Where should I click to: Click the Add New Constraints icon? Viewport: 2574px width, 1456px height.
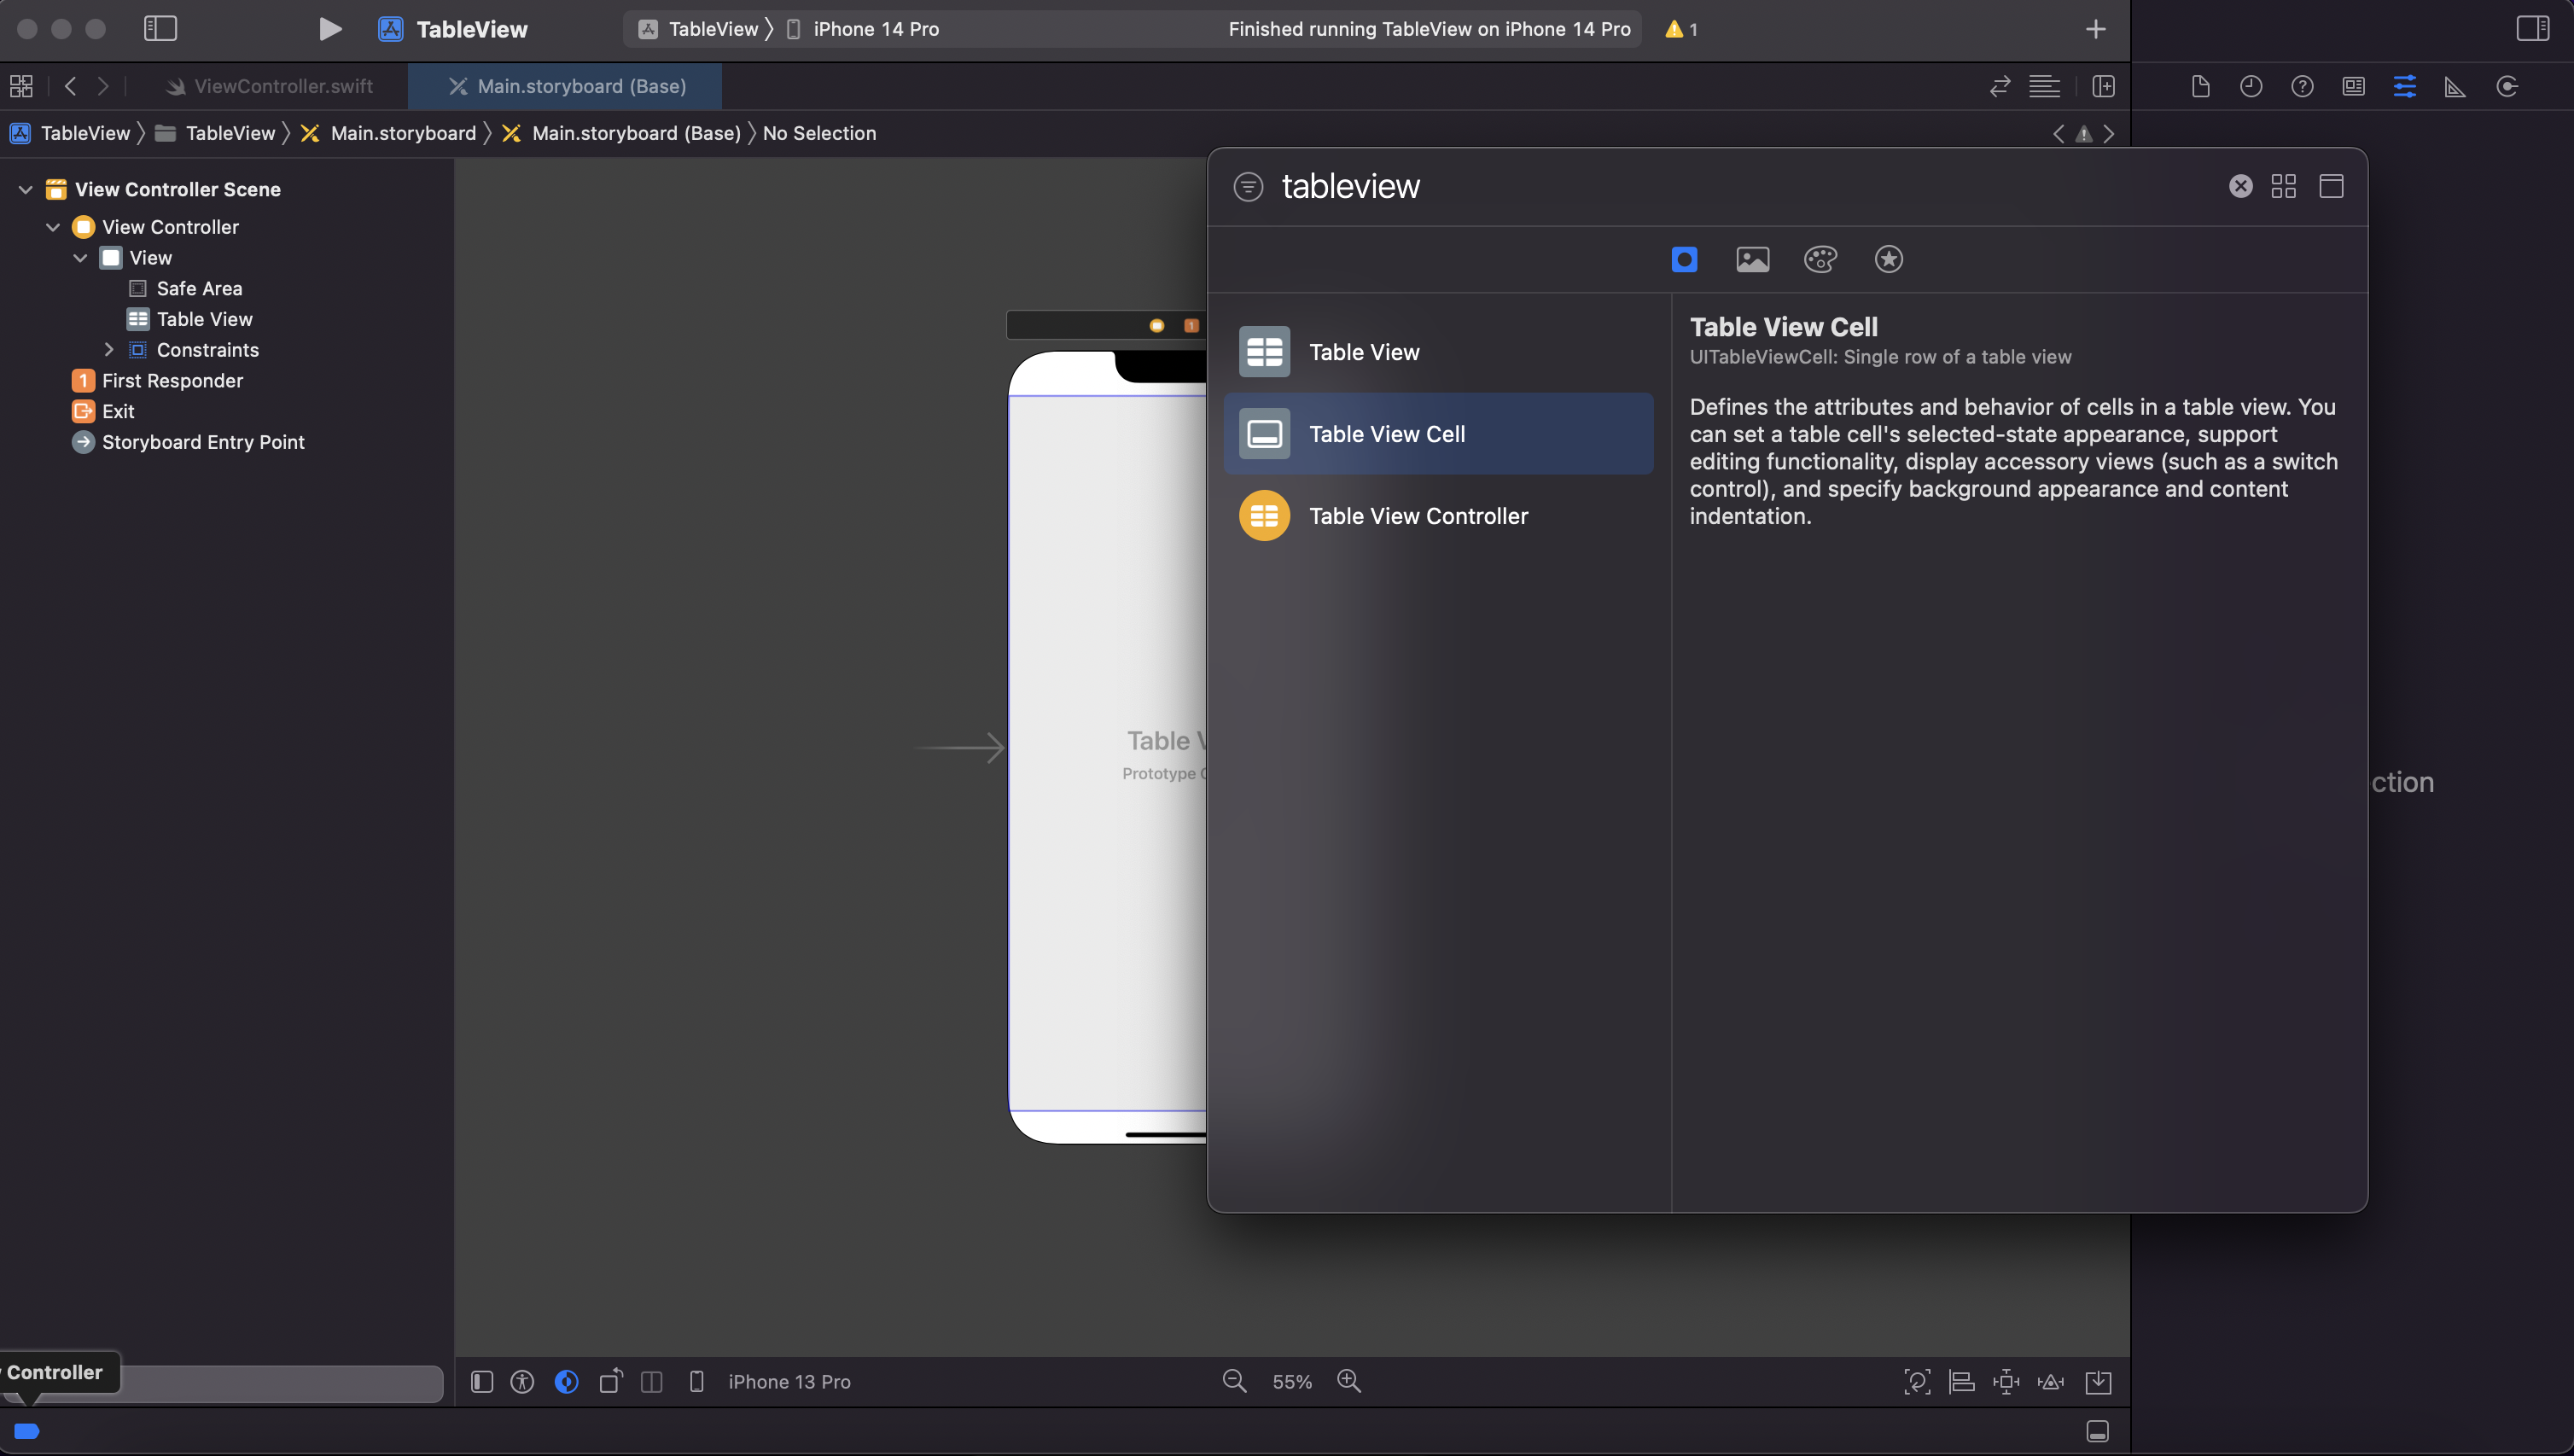click(x=2006, y=1381)
